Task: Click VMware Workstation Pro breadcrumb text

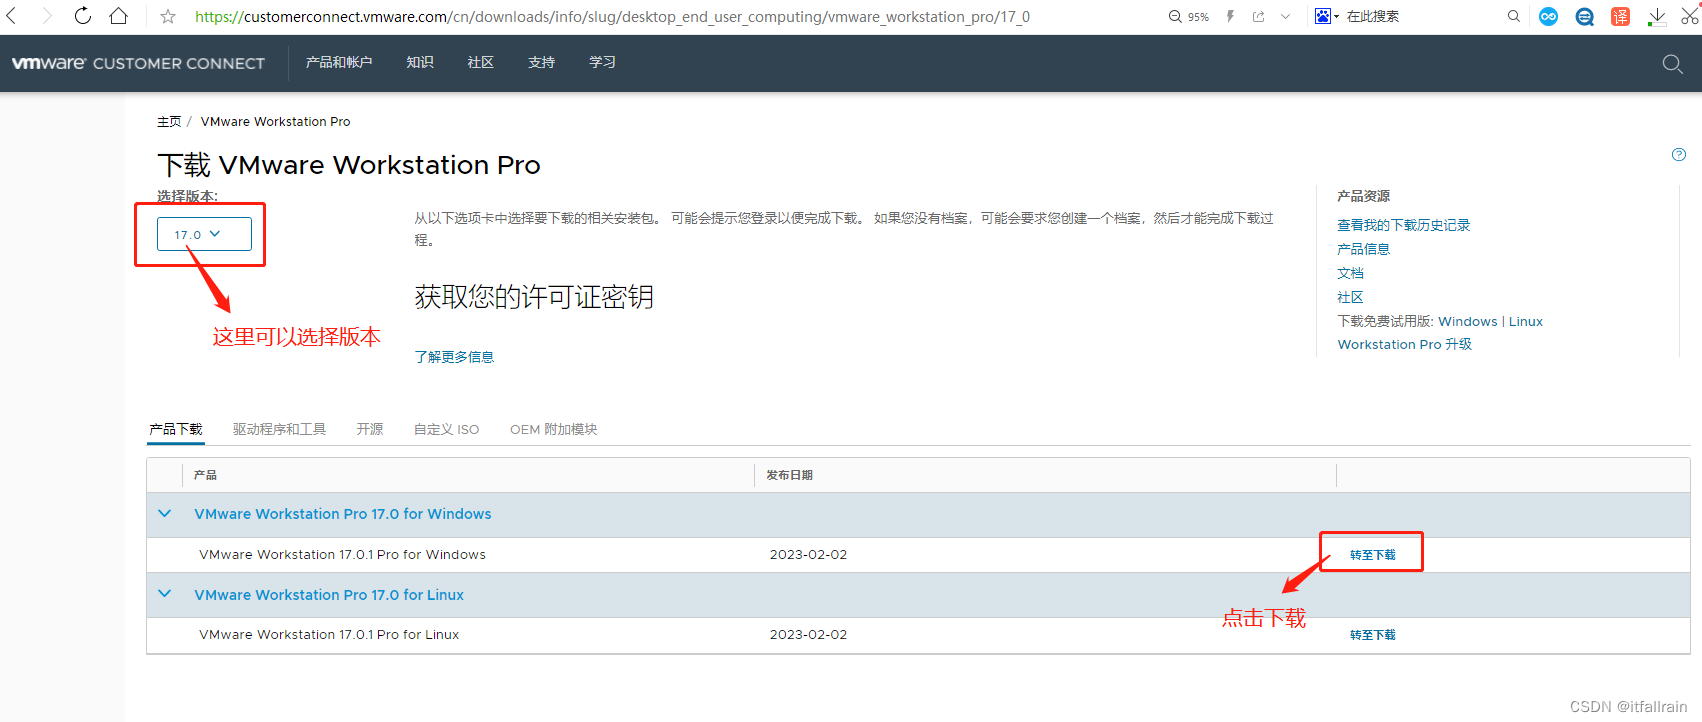Action: (x=276, y=122)
